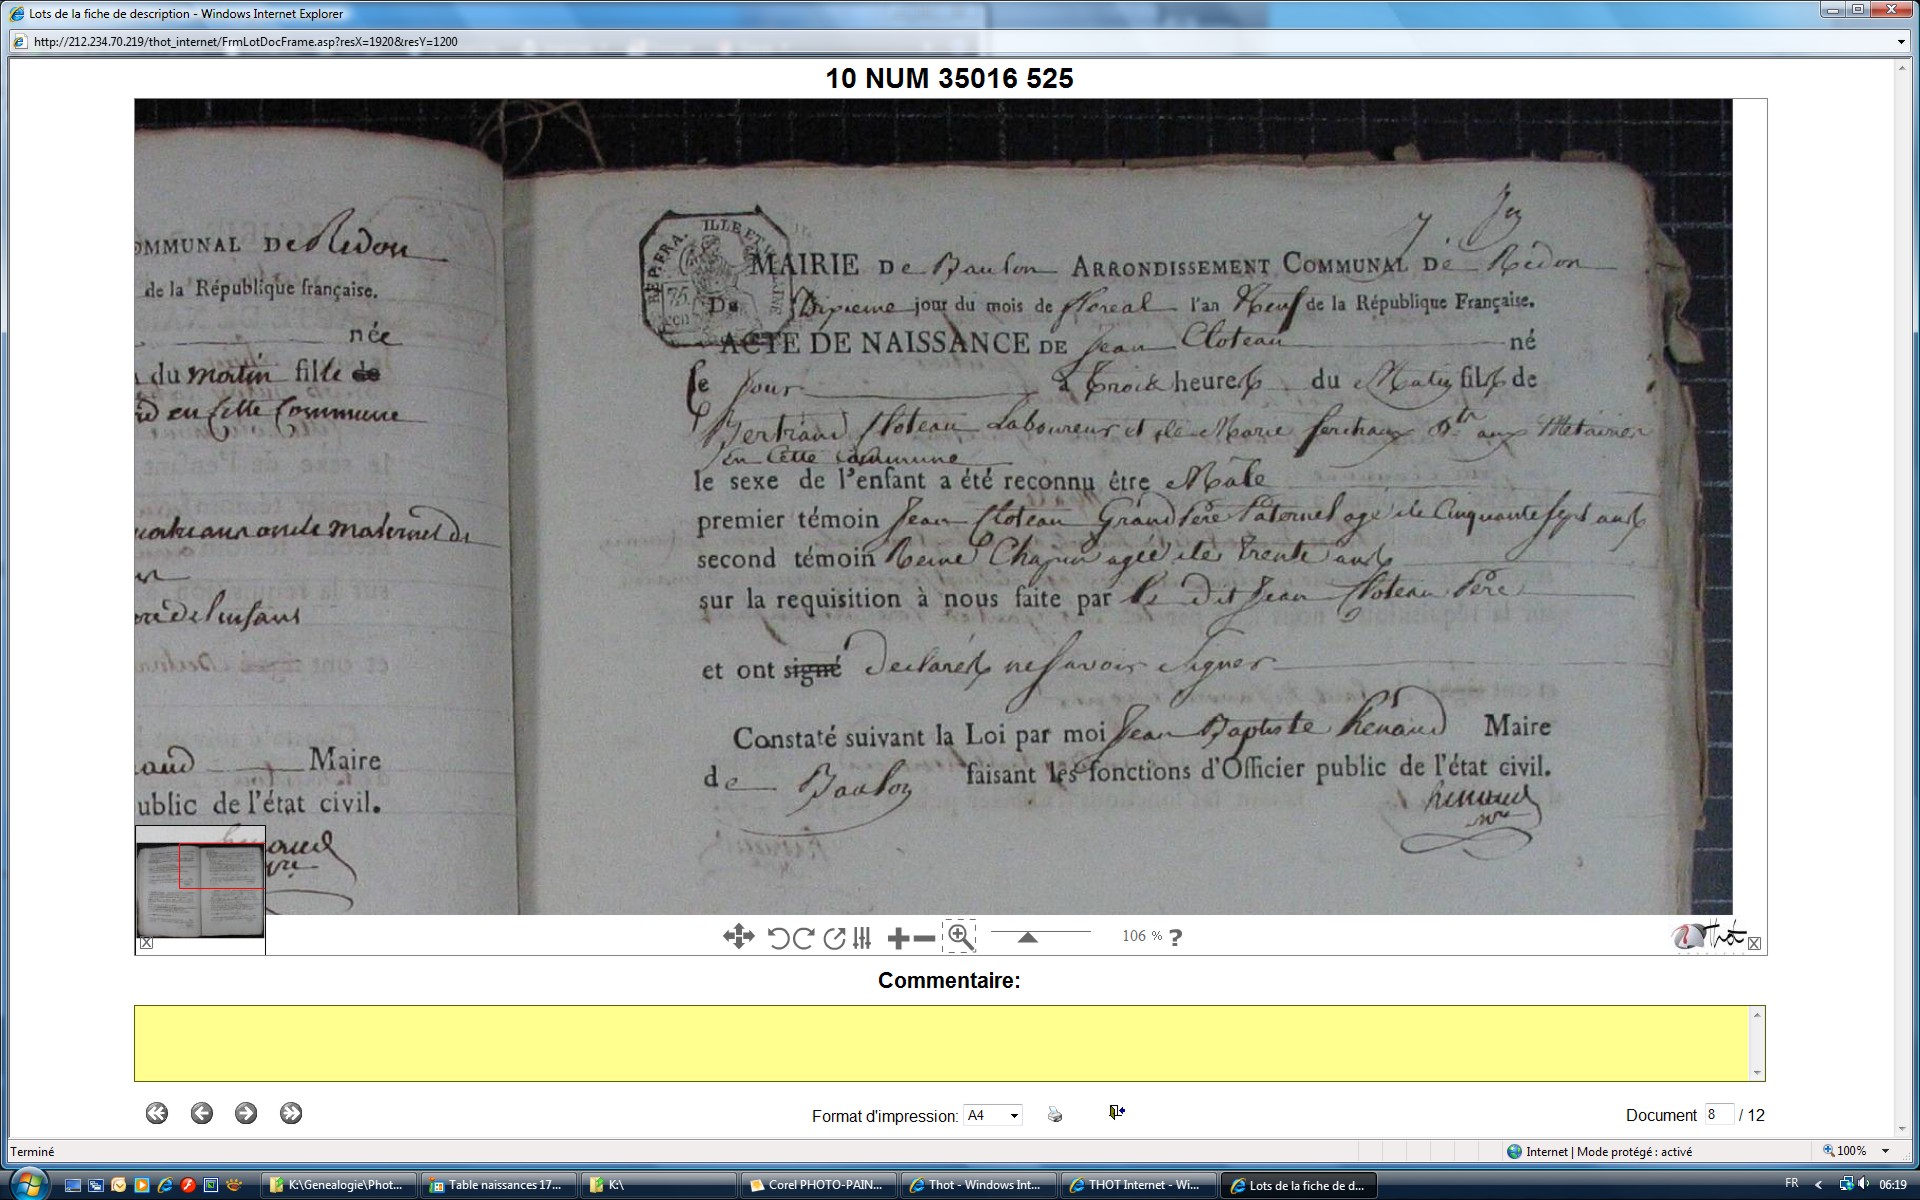1920x1200 pixels.
Task: Open image adjustment sliders tool
Action: coord(862,938)
